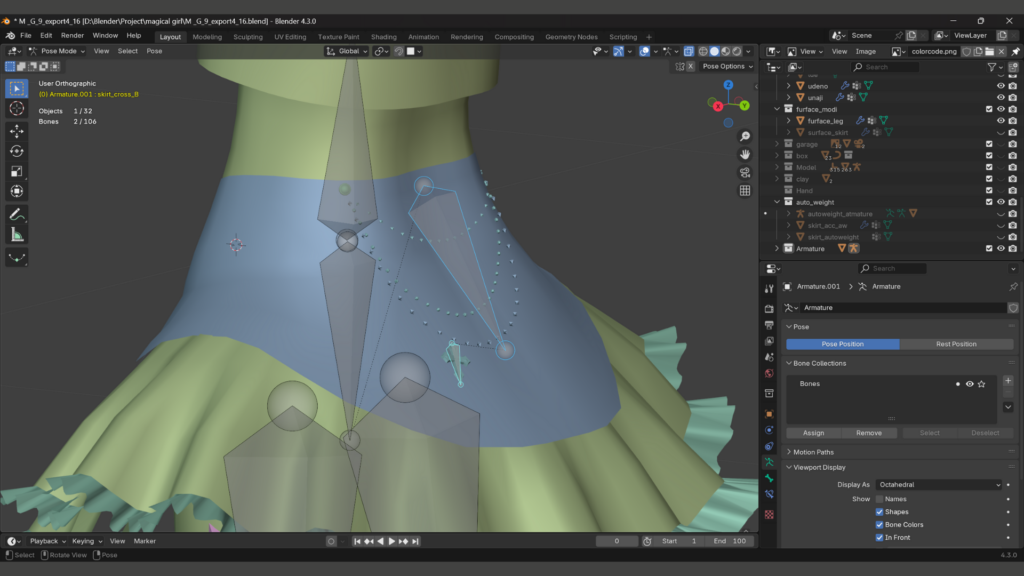The image size is (1024, 576).
Task: Click the zoom magnifier gizmo in viewport
Action: [745, 136]
